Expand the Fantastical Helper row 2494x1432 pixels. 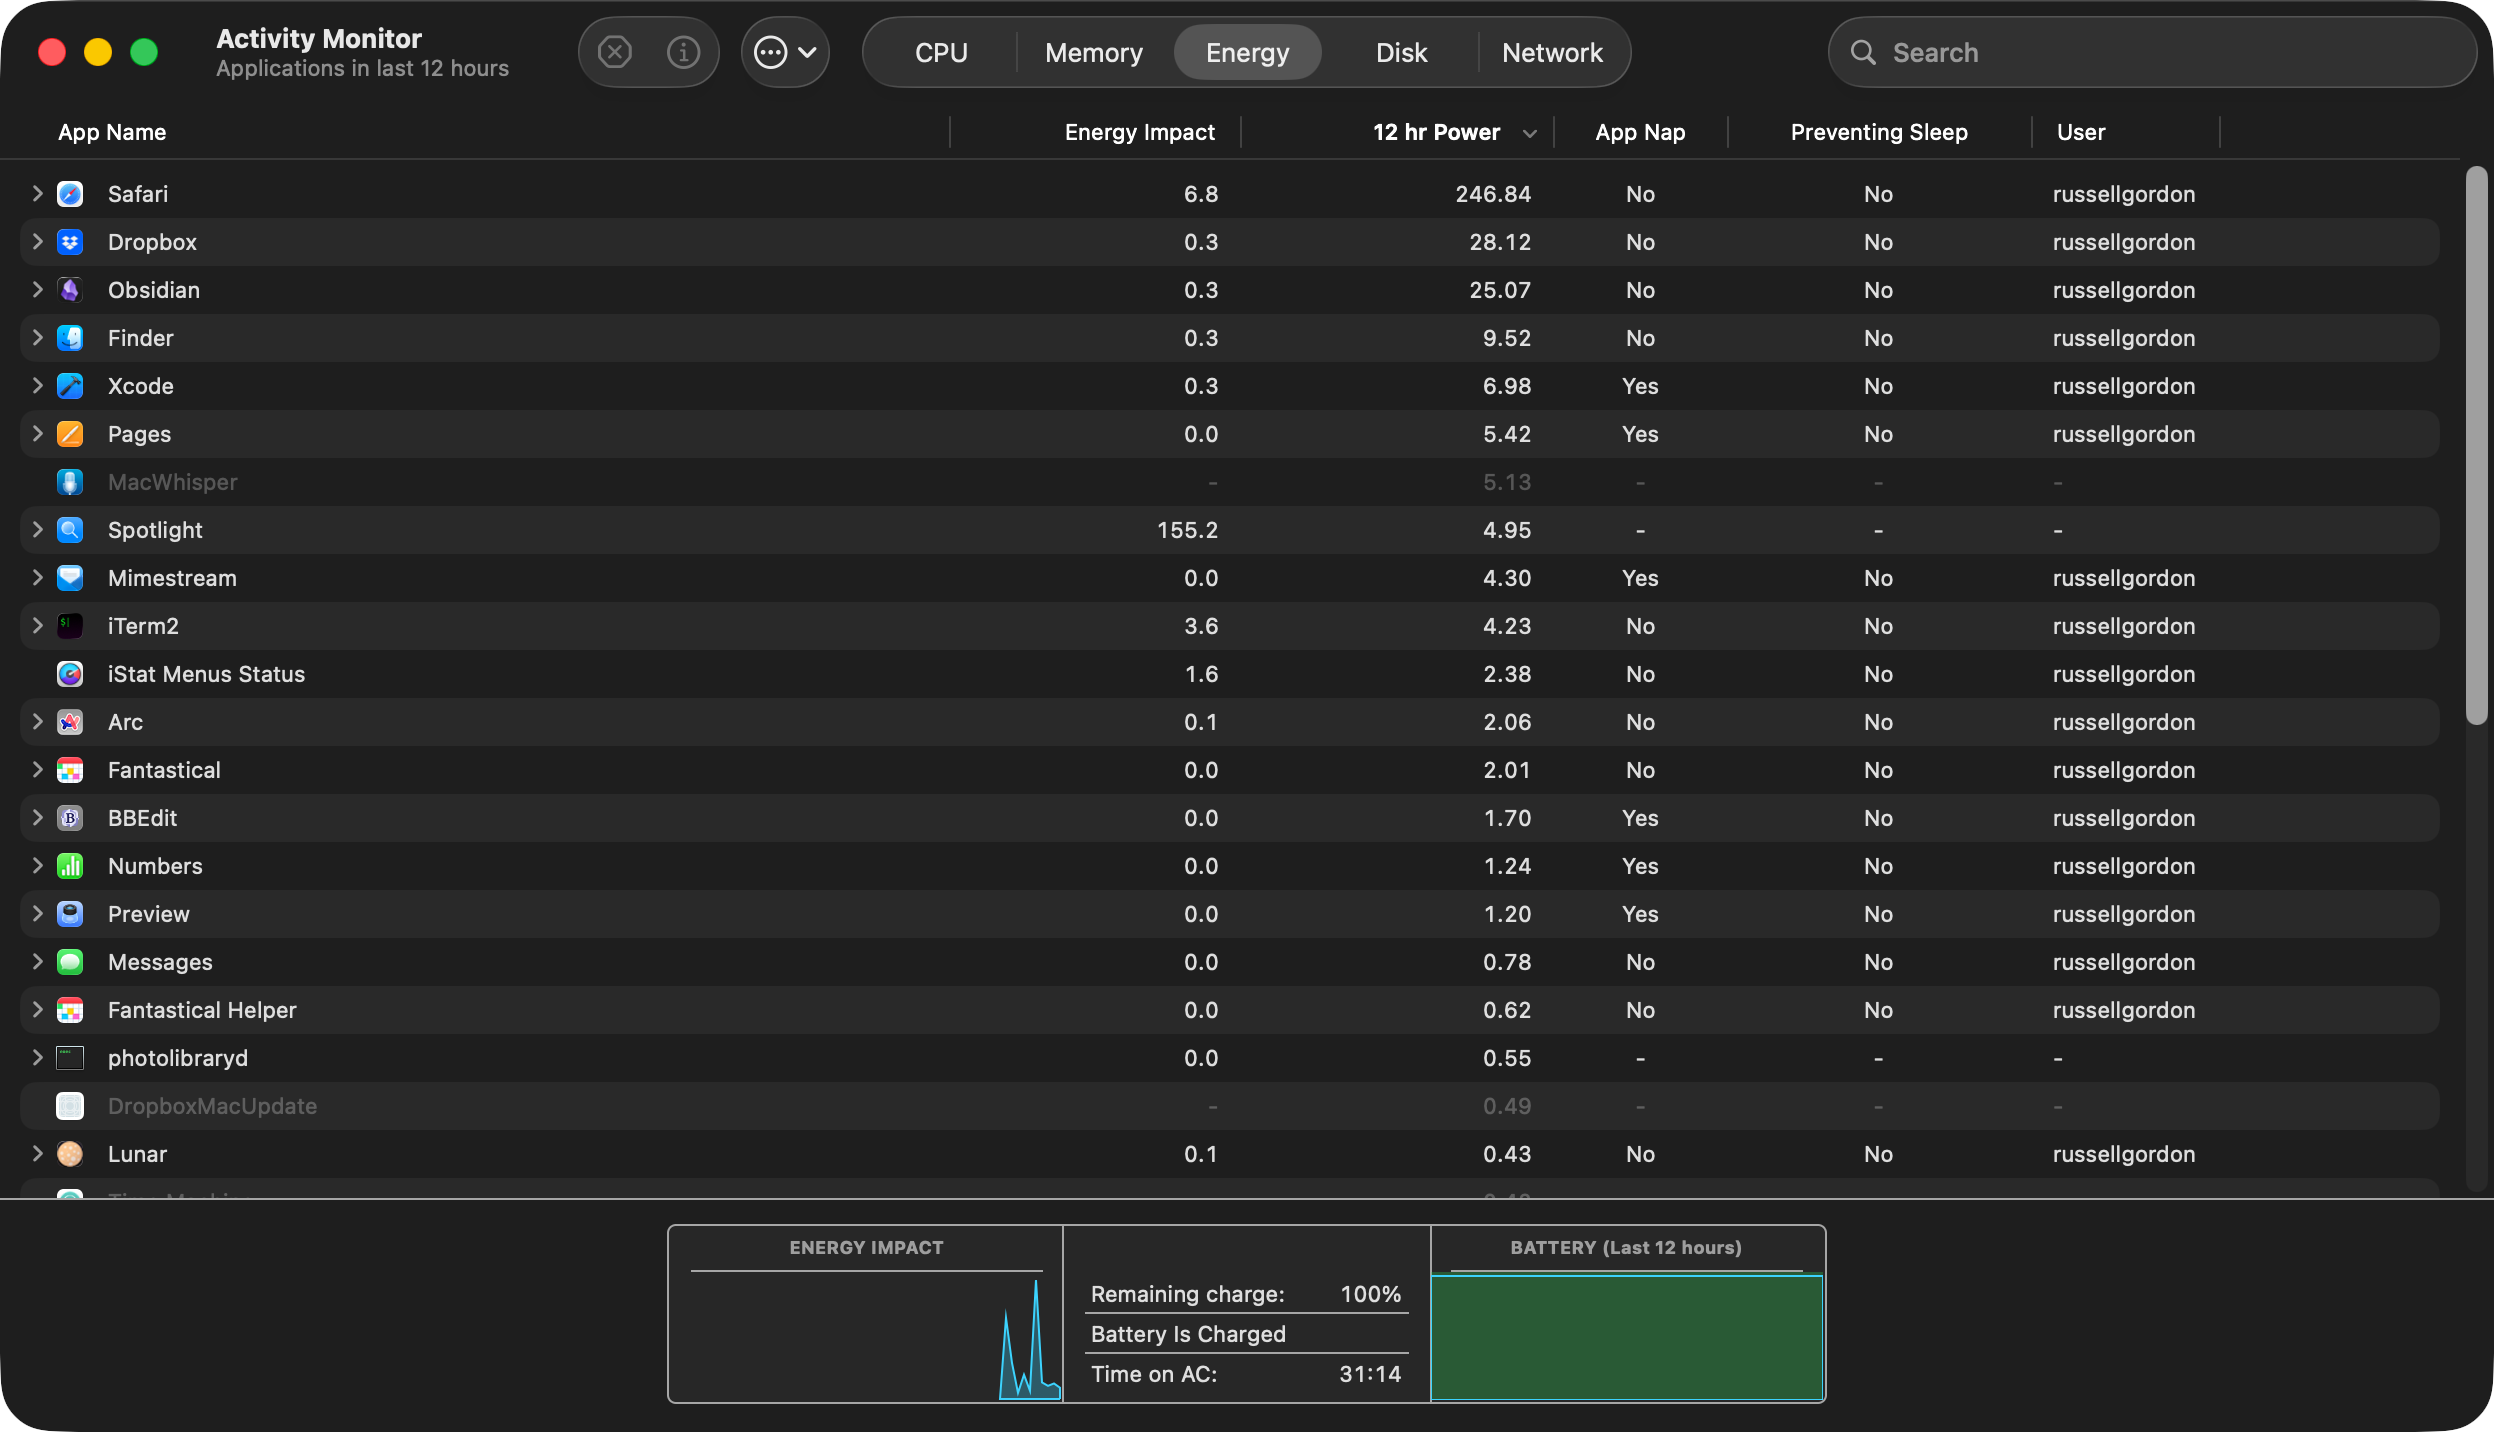point(37,1010)
